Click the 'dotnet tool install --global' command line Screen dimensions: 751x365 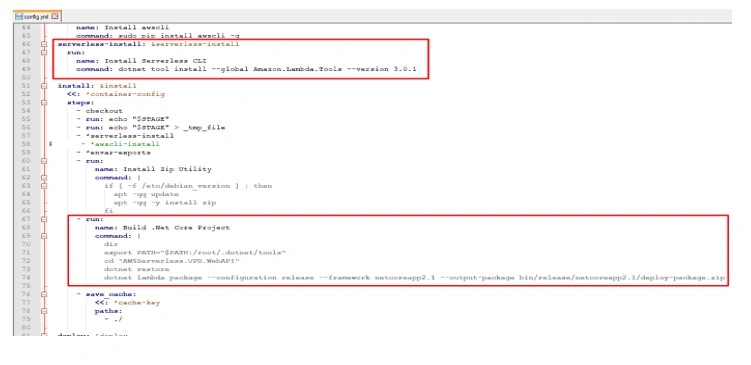(x=246, y=69)
